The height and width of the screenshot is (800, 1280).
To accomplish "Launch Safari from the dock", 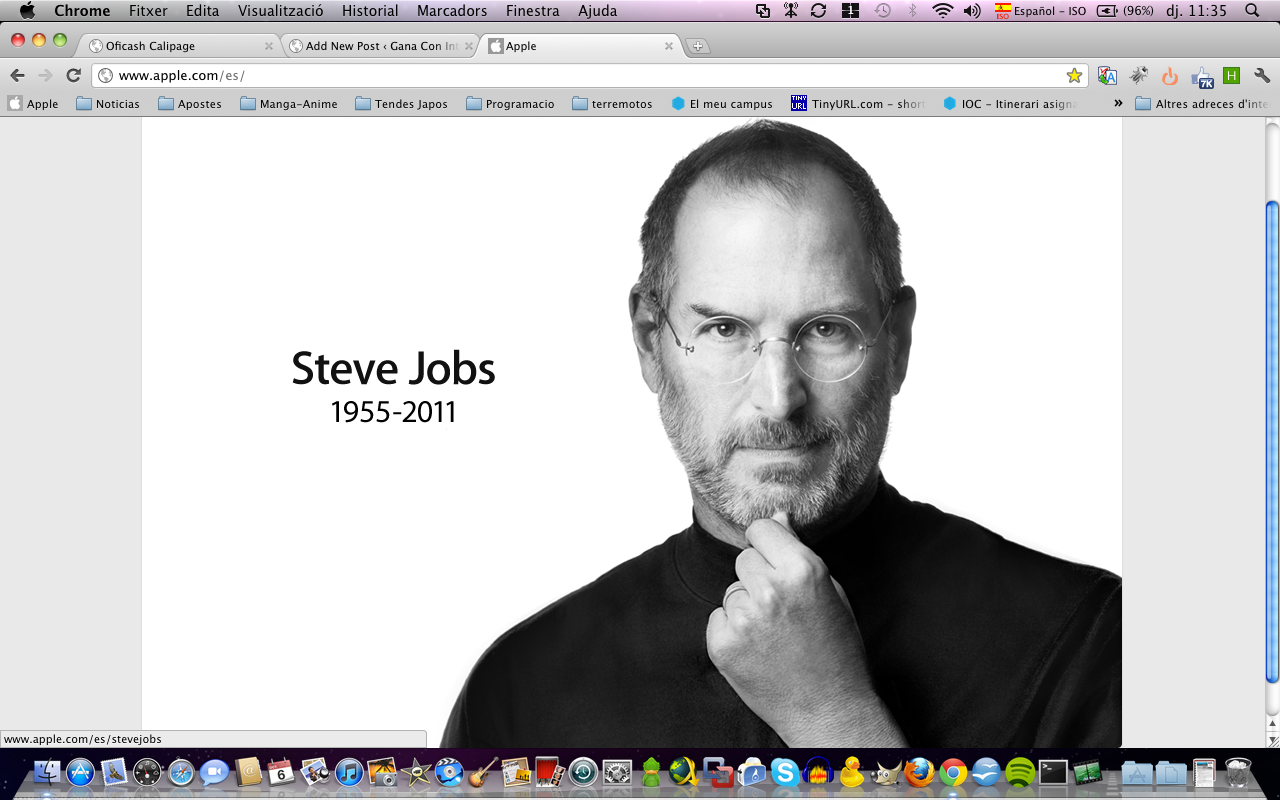I will tap(181, 772).
